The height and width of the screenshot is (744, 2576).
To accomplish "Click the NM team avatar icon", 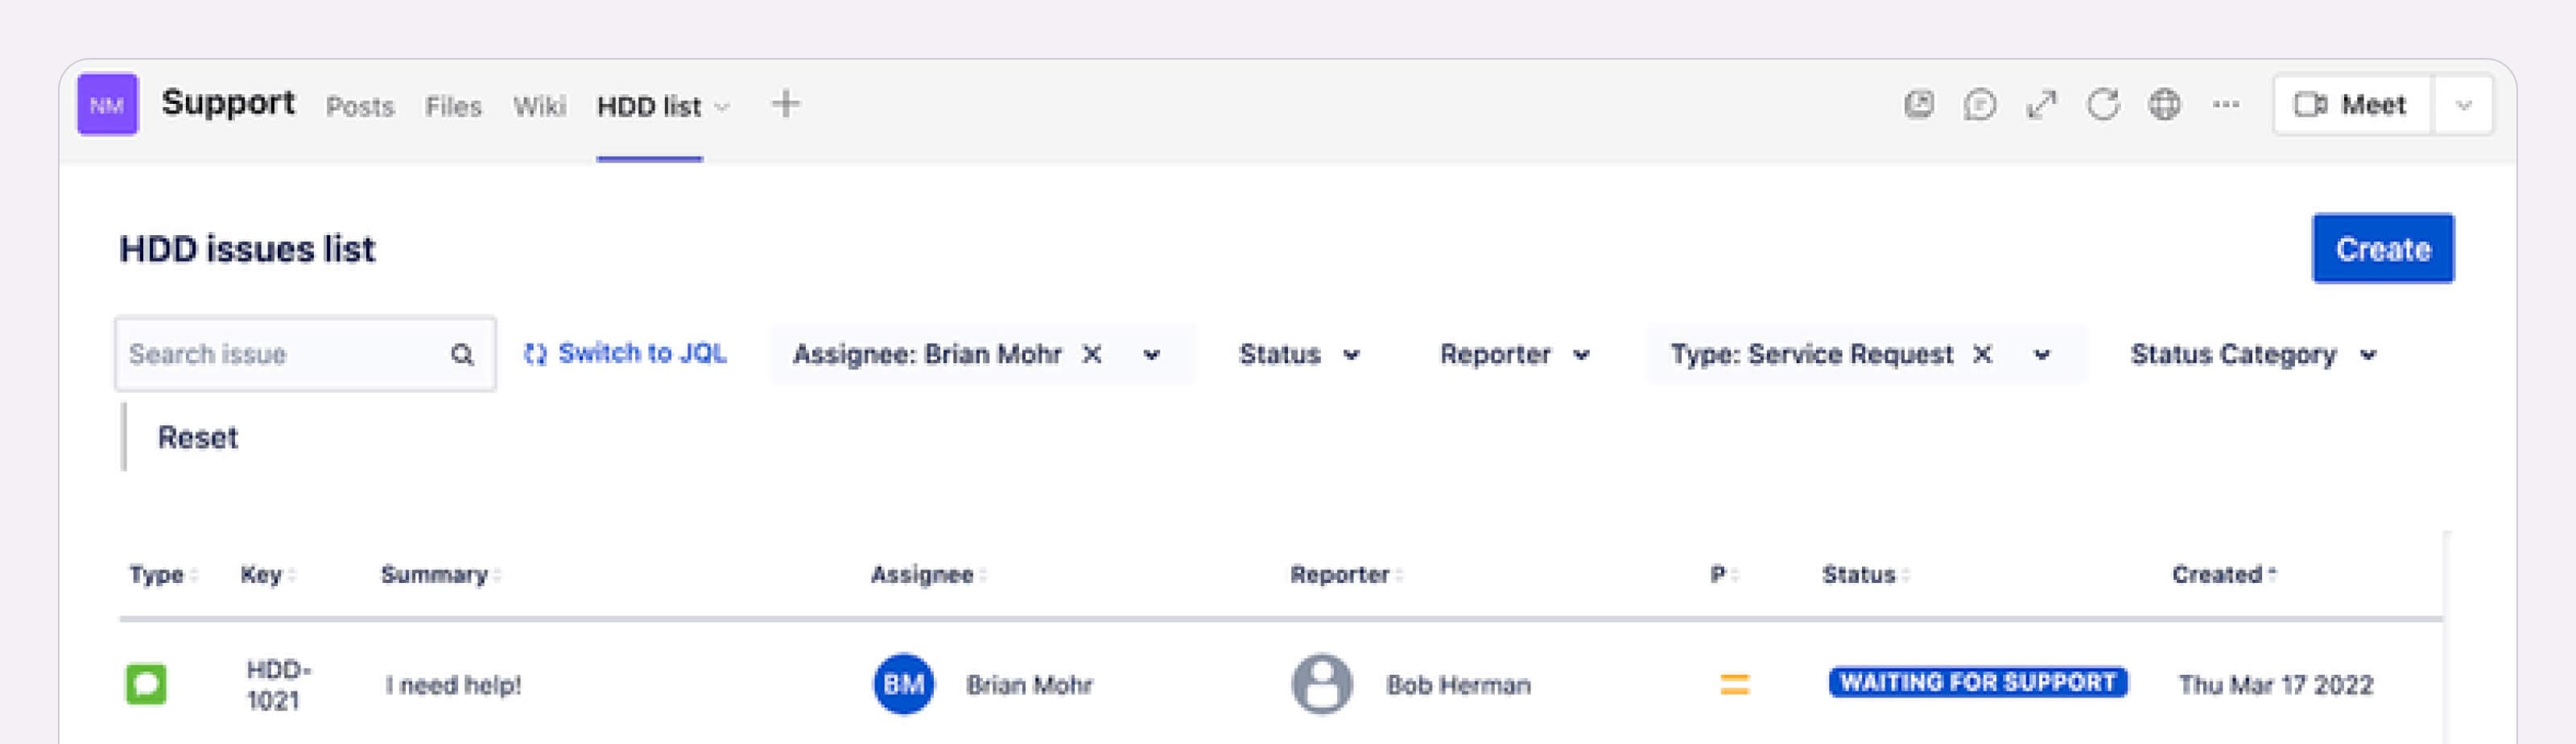I will pos(107,104).
